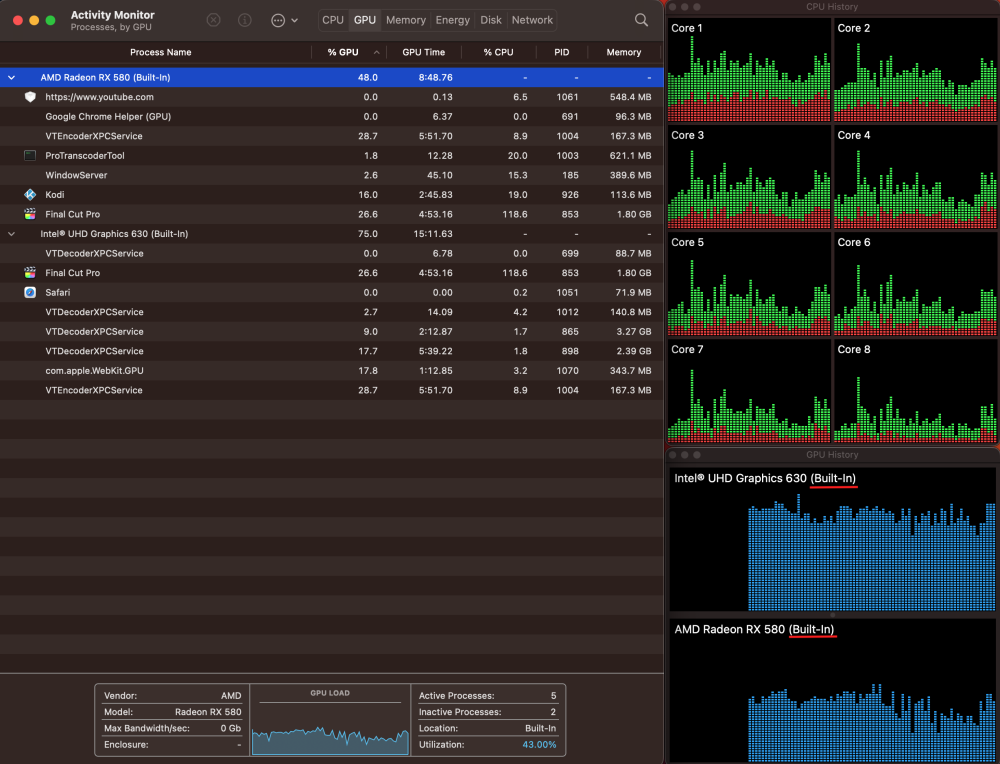
Task: Click AMD Radeon RX 580 graph in GPU History
Action: (832, 691)
